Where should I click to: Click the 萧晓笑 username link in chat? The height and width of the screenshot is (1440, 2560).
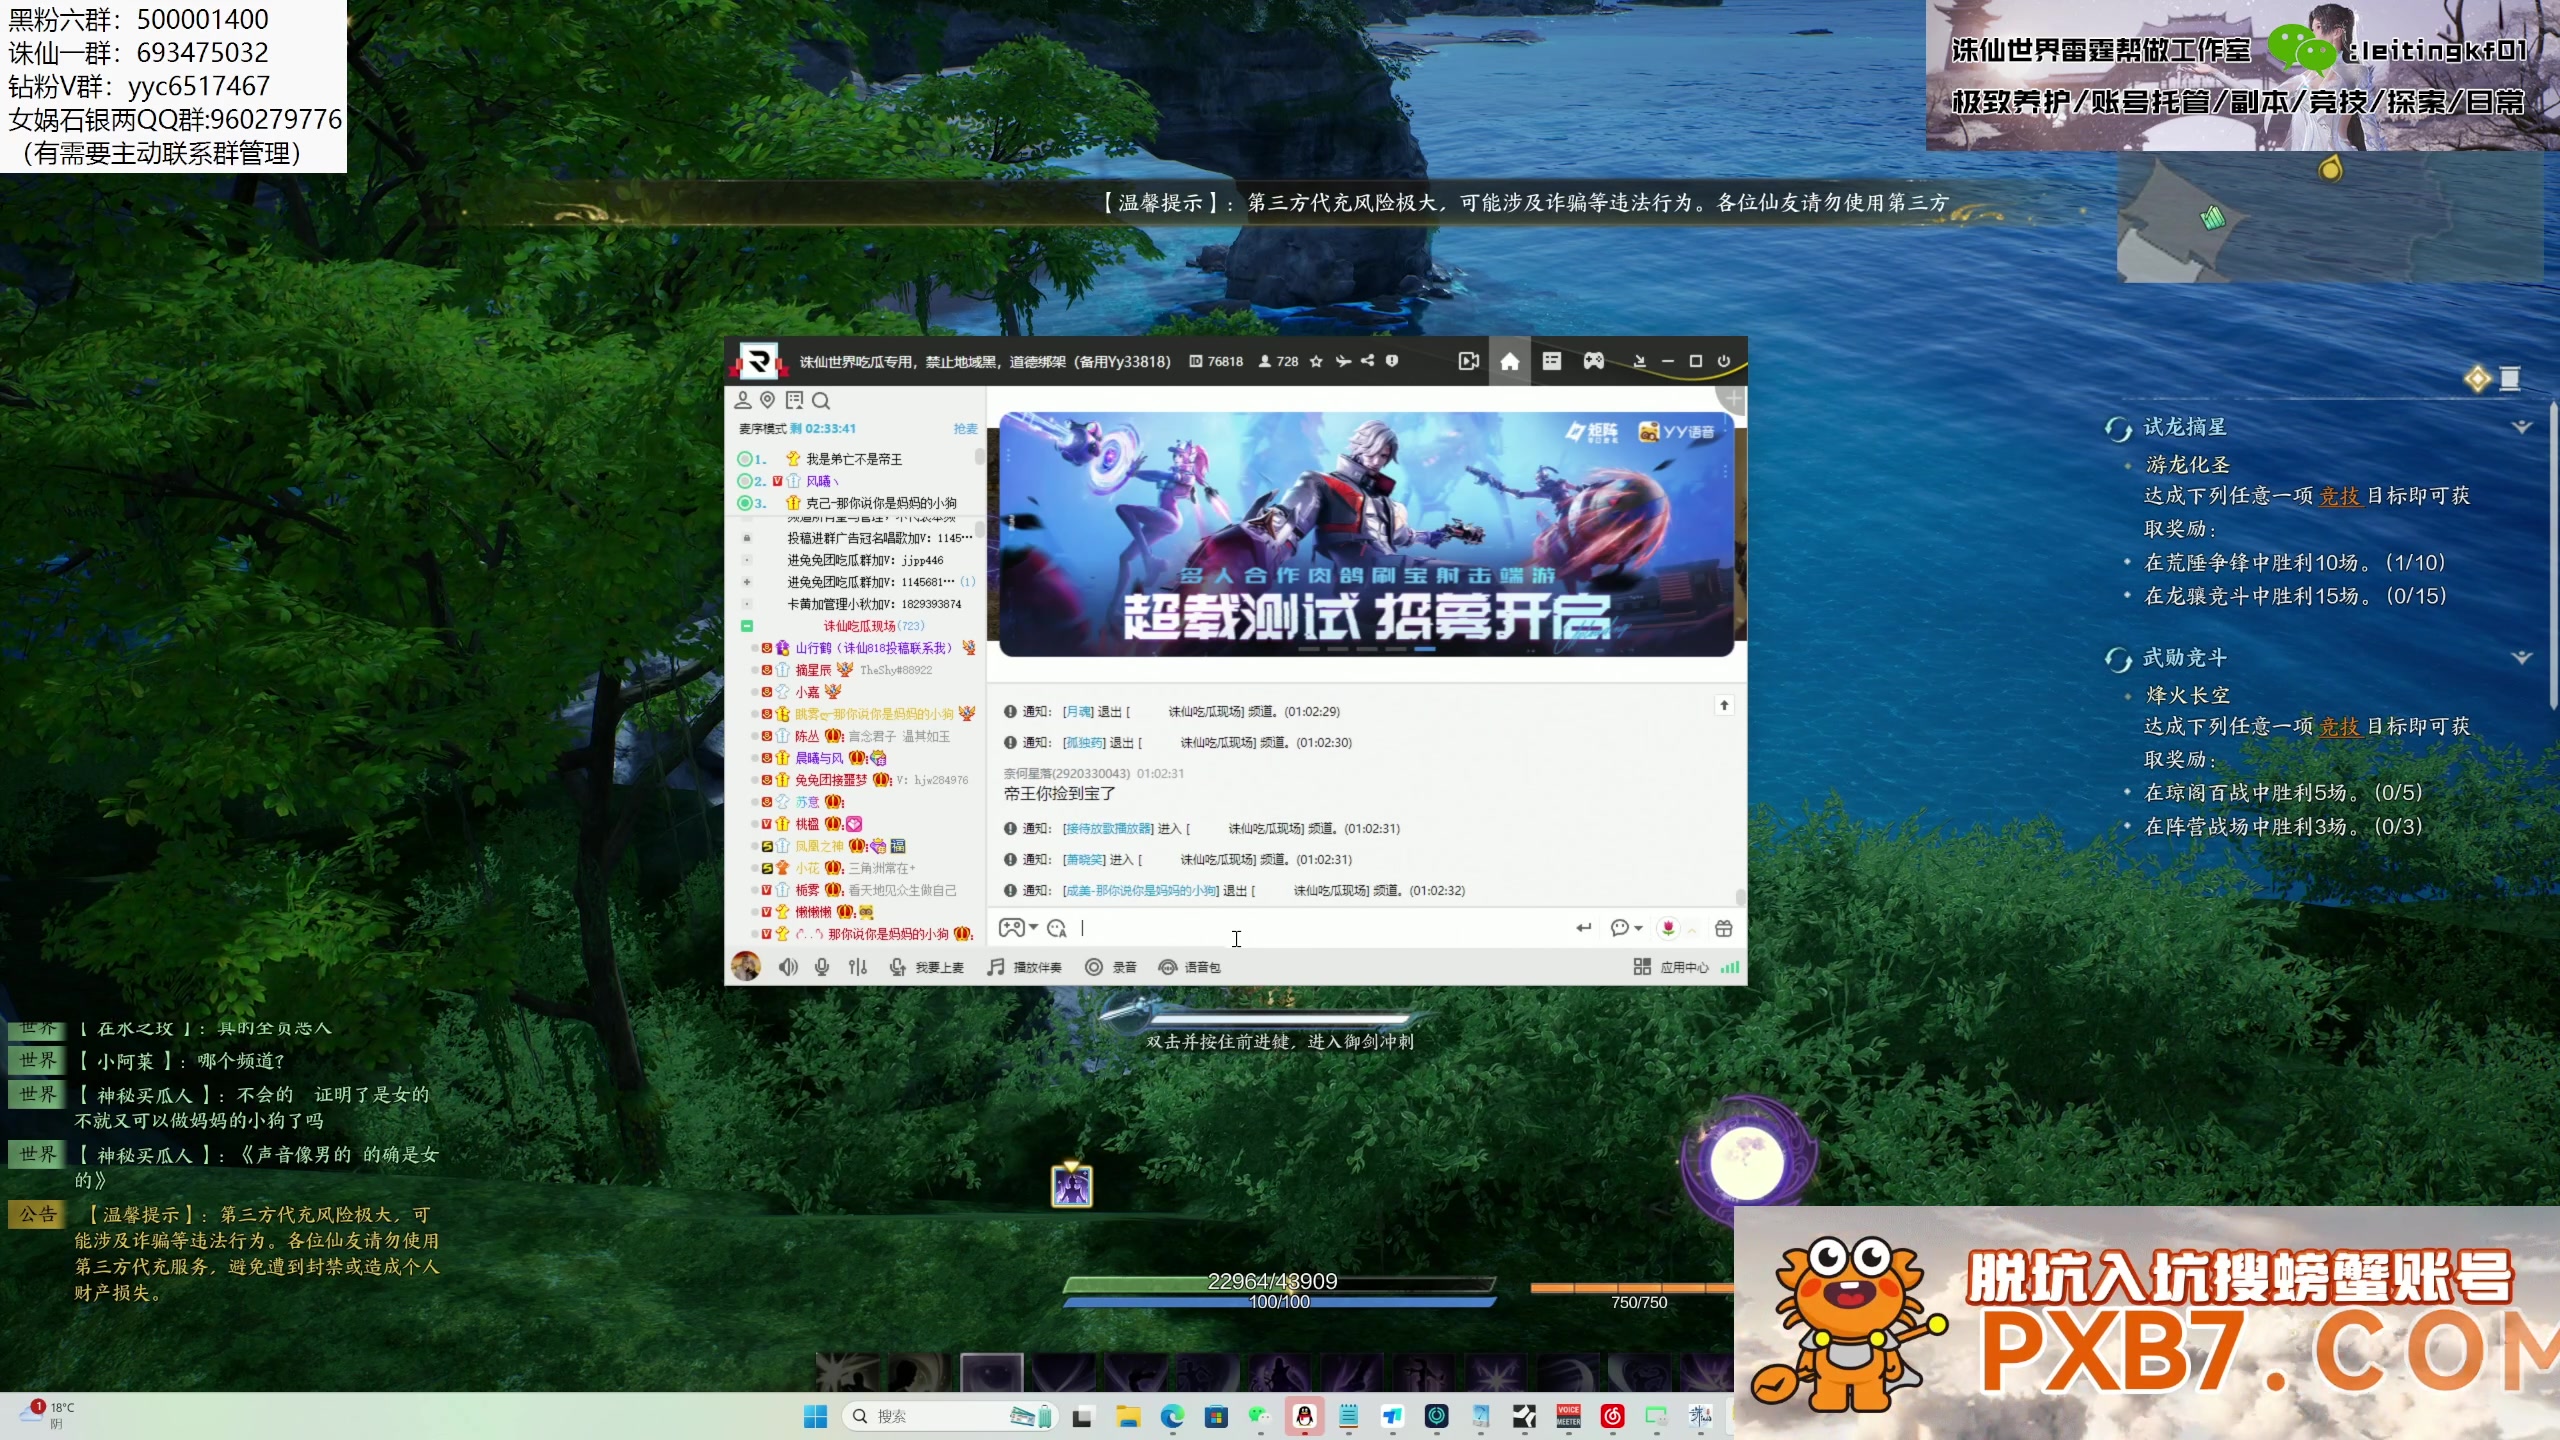click(1084, 860)
